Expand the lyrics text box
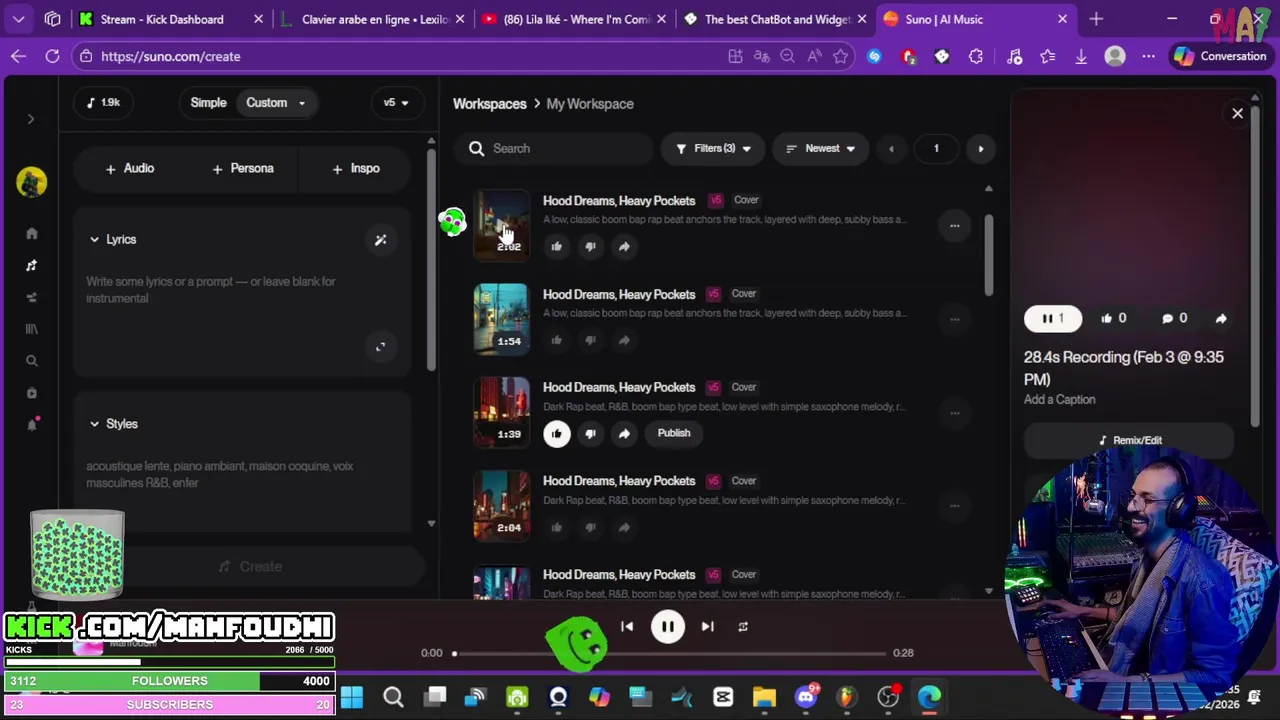This screenshot has height=720, width=1280. point(380,347)
